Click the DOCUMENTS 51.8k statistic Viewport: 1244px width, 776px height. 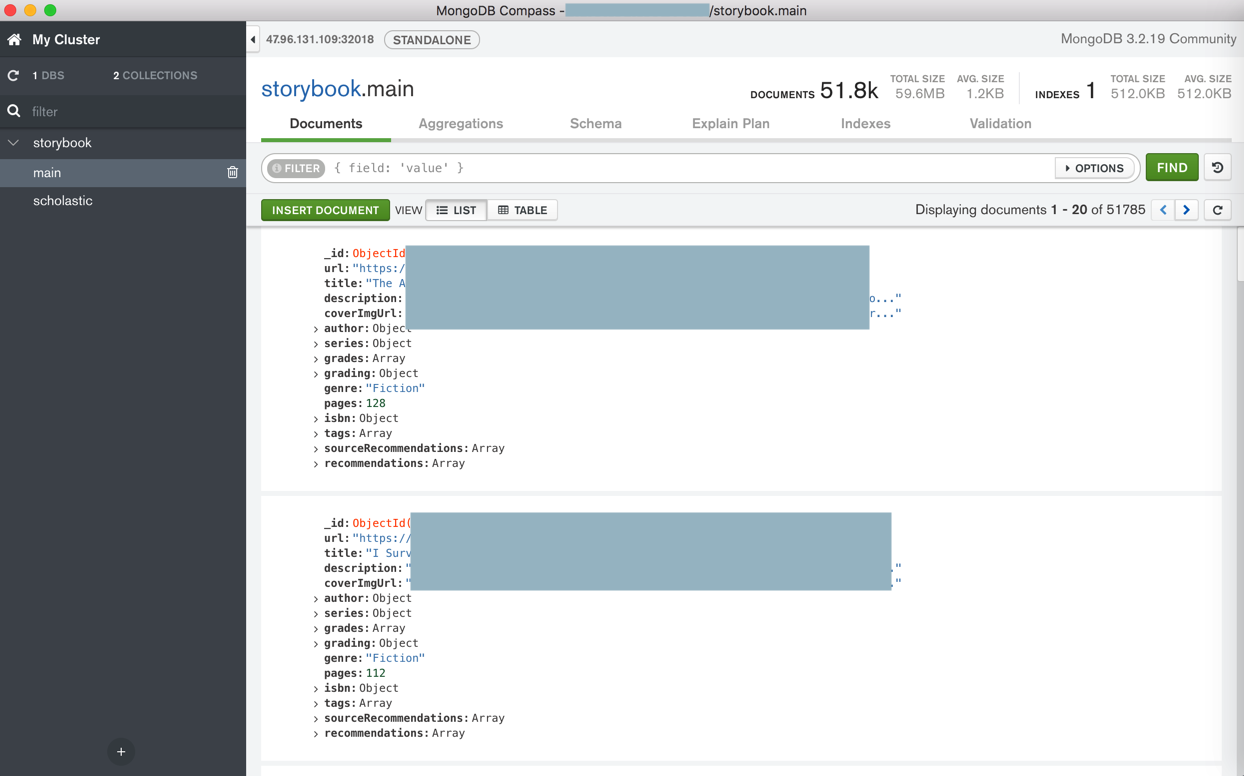(x=814, y=91)
